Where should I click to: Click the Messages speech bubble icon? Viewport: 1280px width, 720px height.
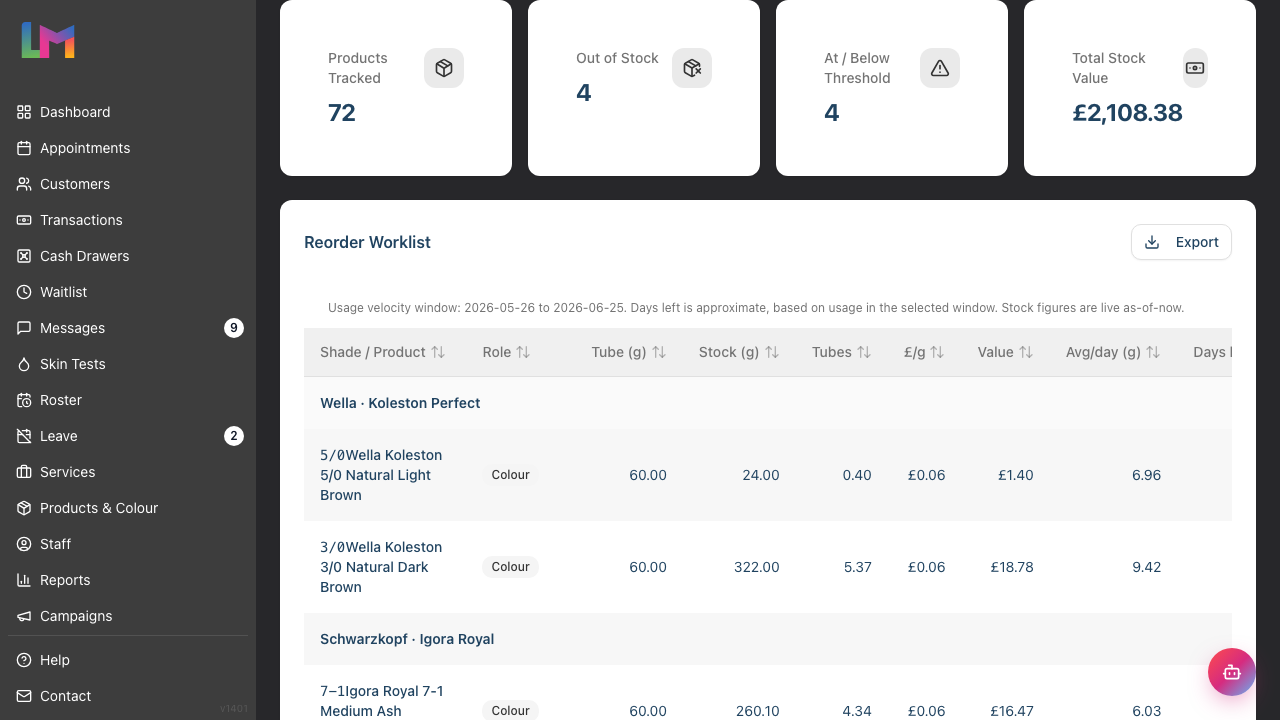pyautogui.click(x=24, y=328)
